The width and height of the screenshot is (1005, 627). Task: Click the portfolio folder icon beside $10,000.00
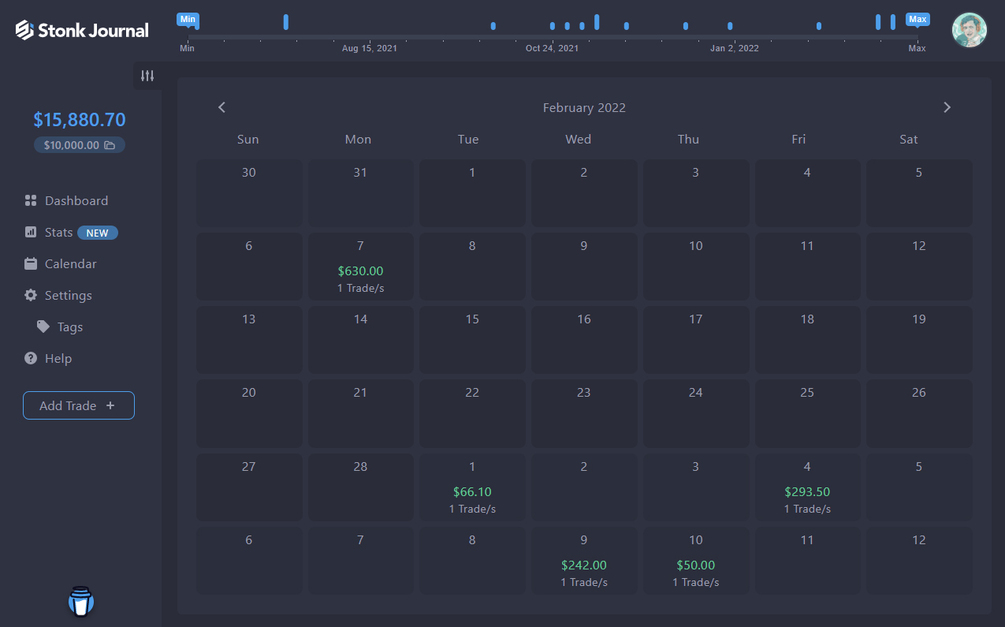[110, 146]
